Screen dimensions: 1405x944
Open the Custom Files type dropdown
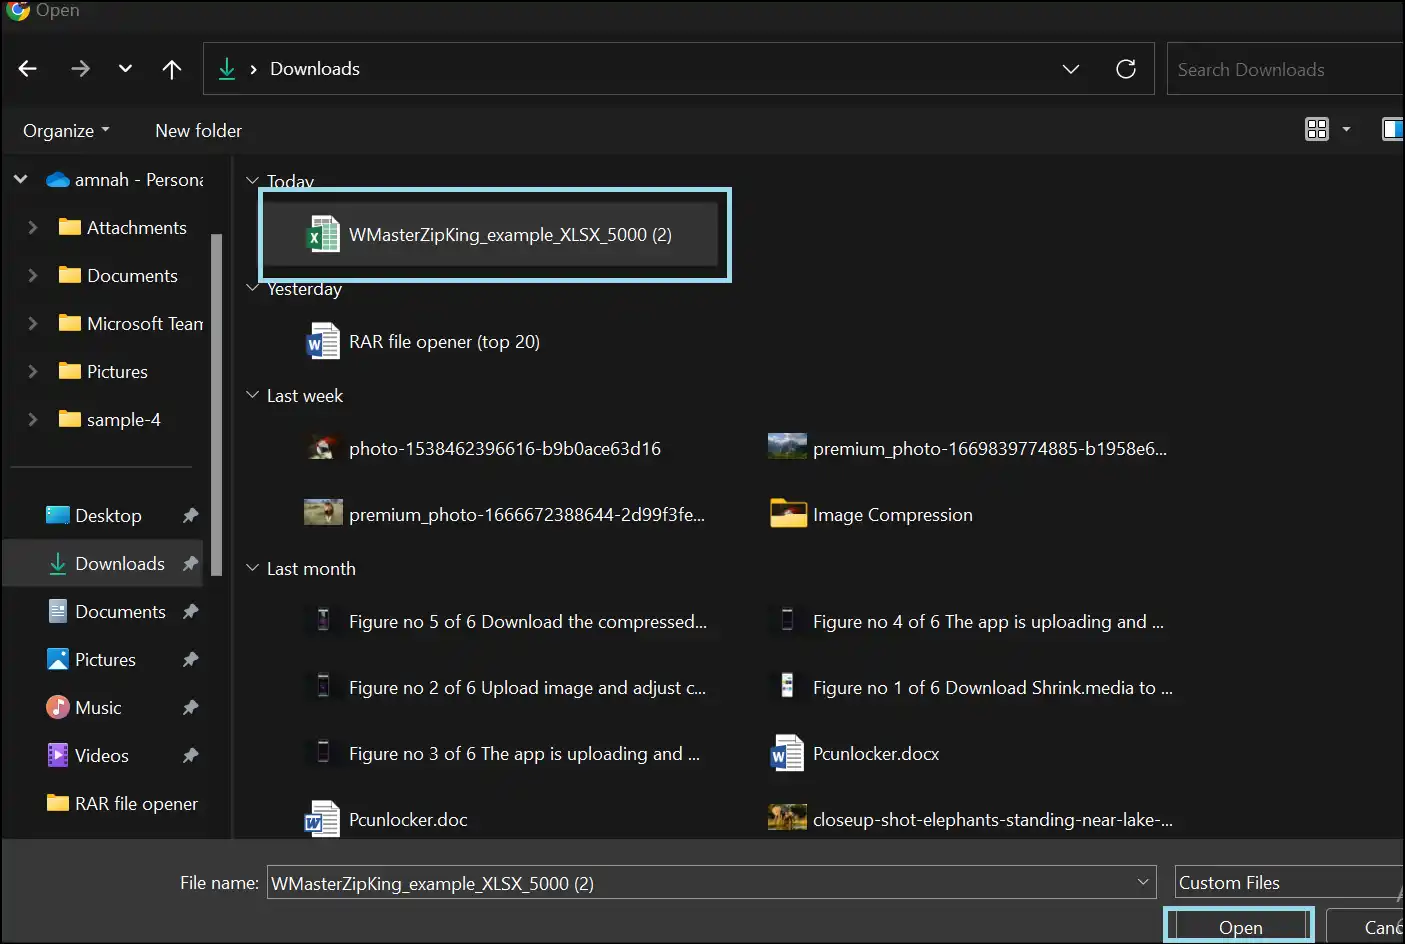pos(1289,883)
